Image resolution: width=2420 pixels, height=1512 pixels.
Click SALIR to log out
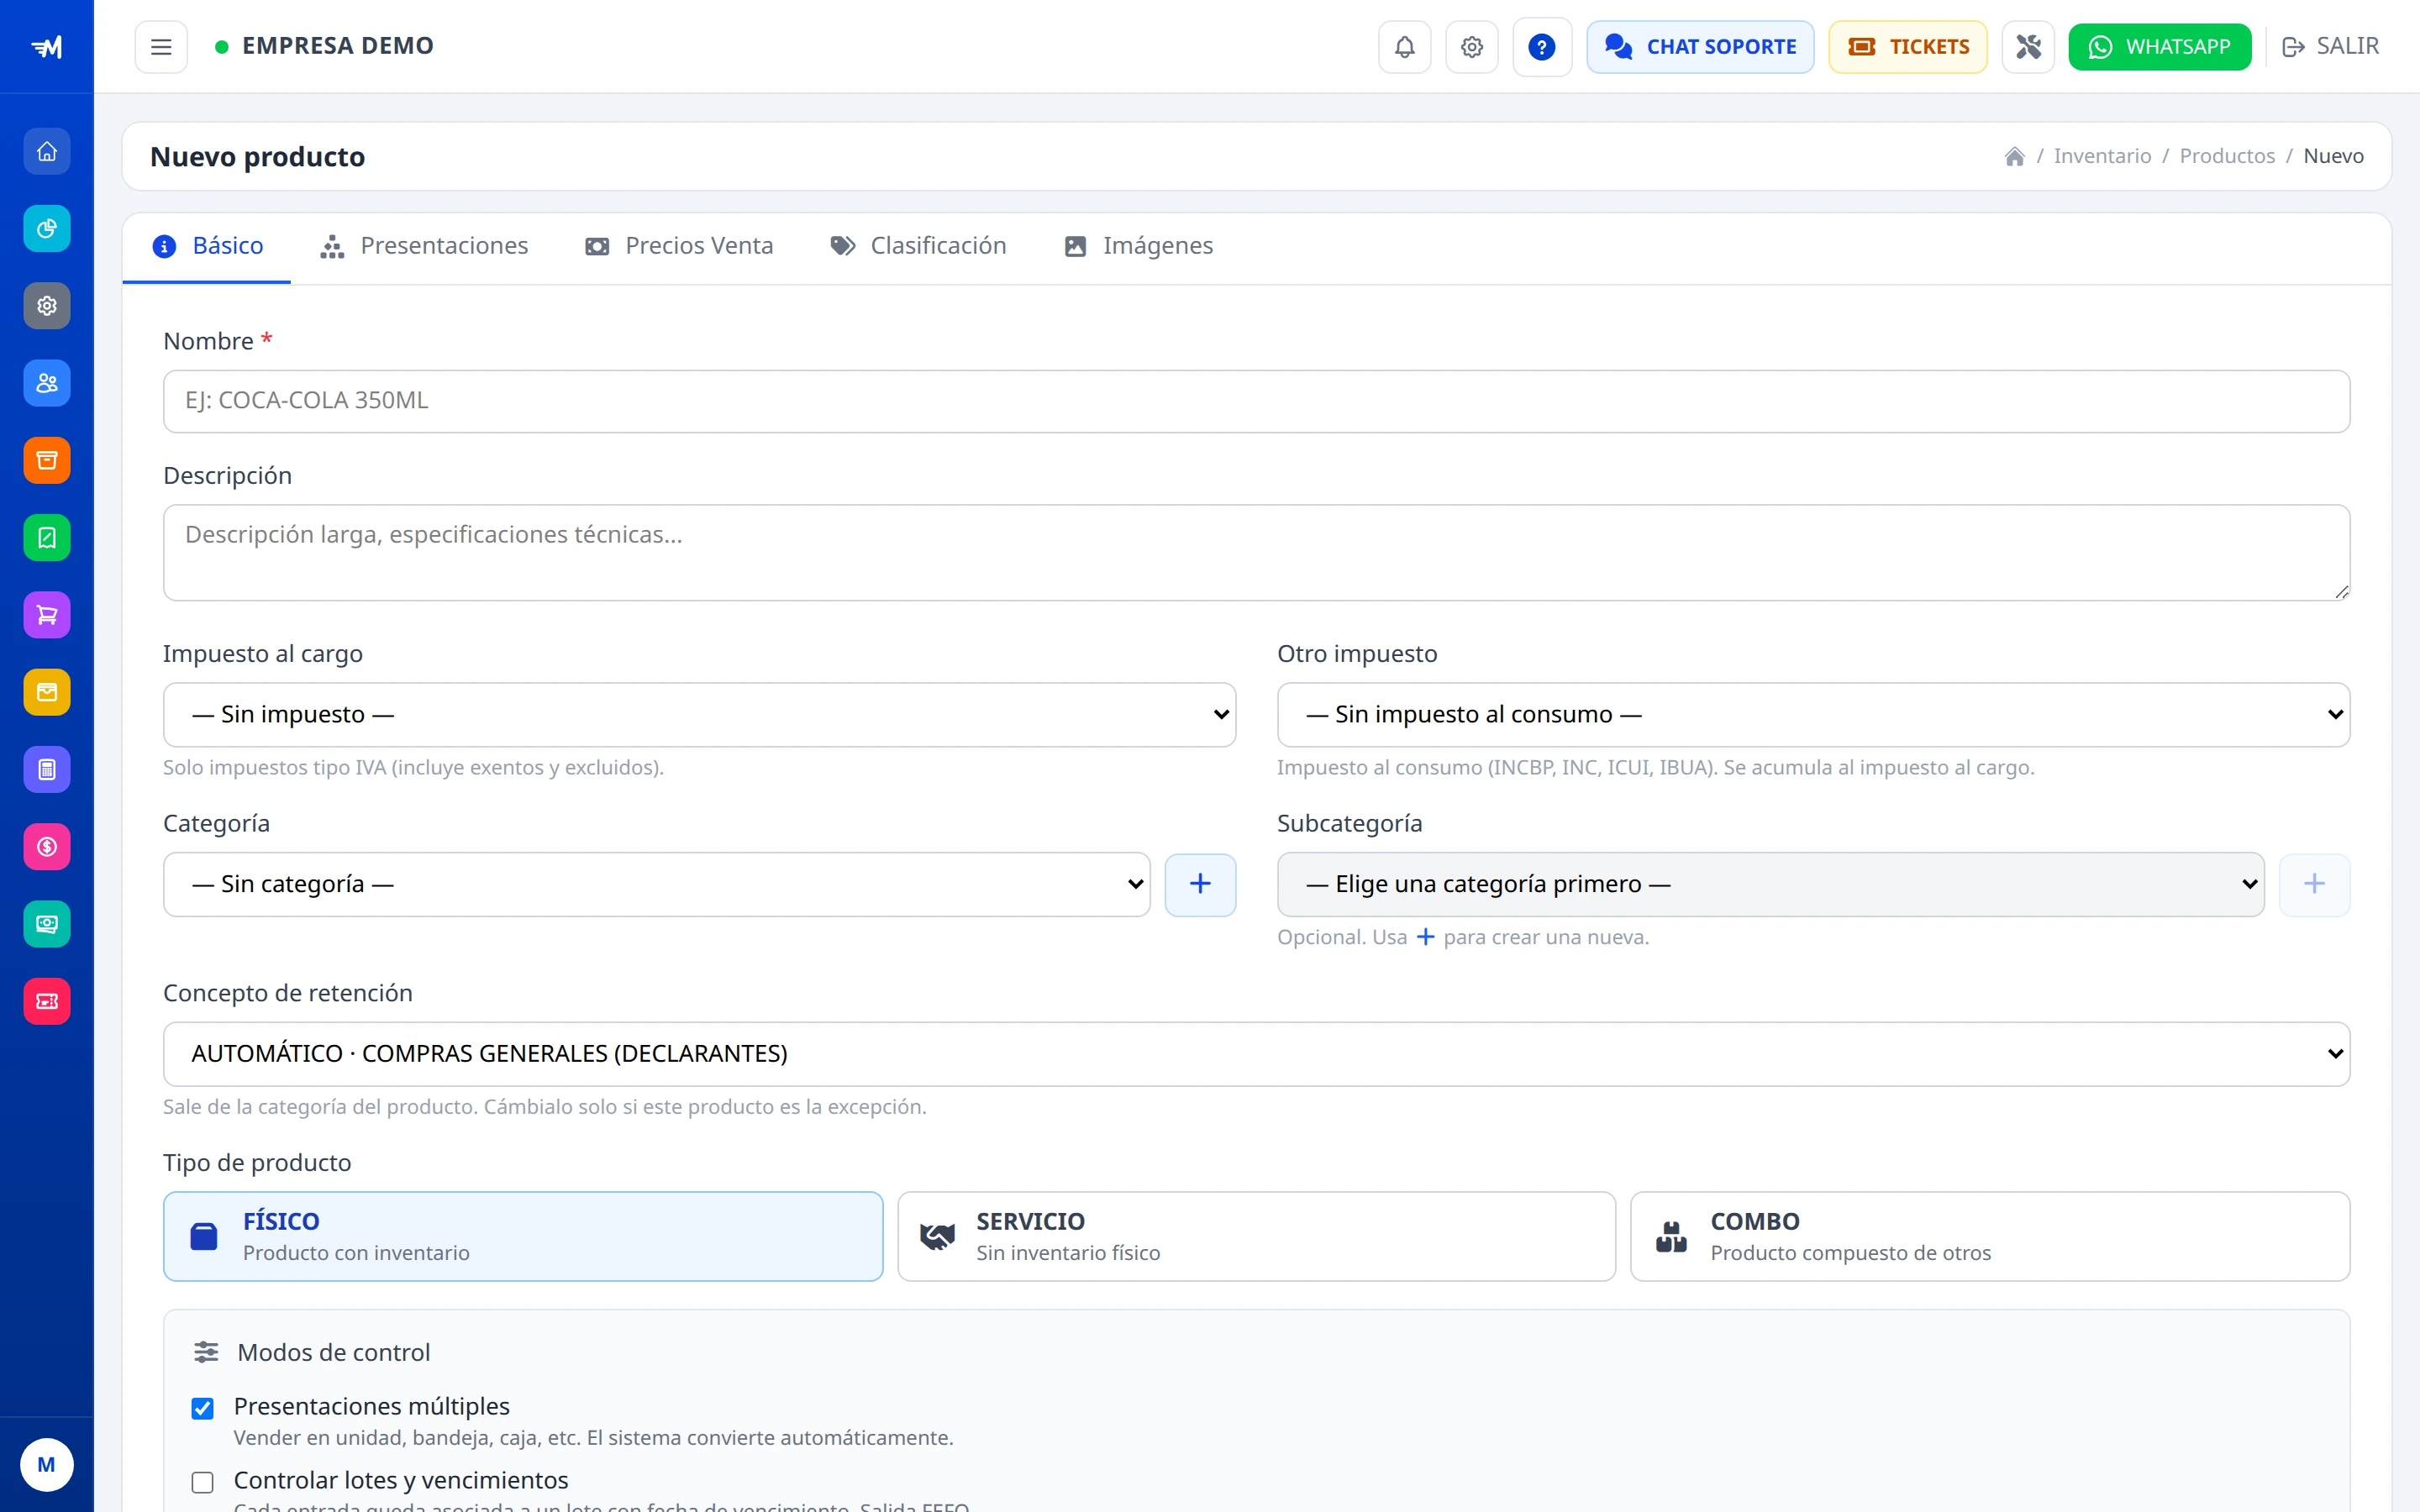point(2330,47)
